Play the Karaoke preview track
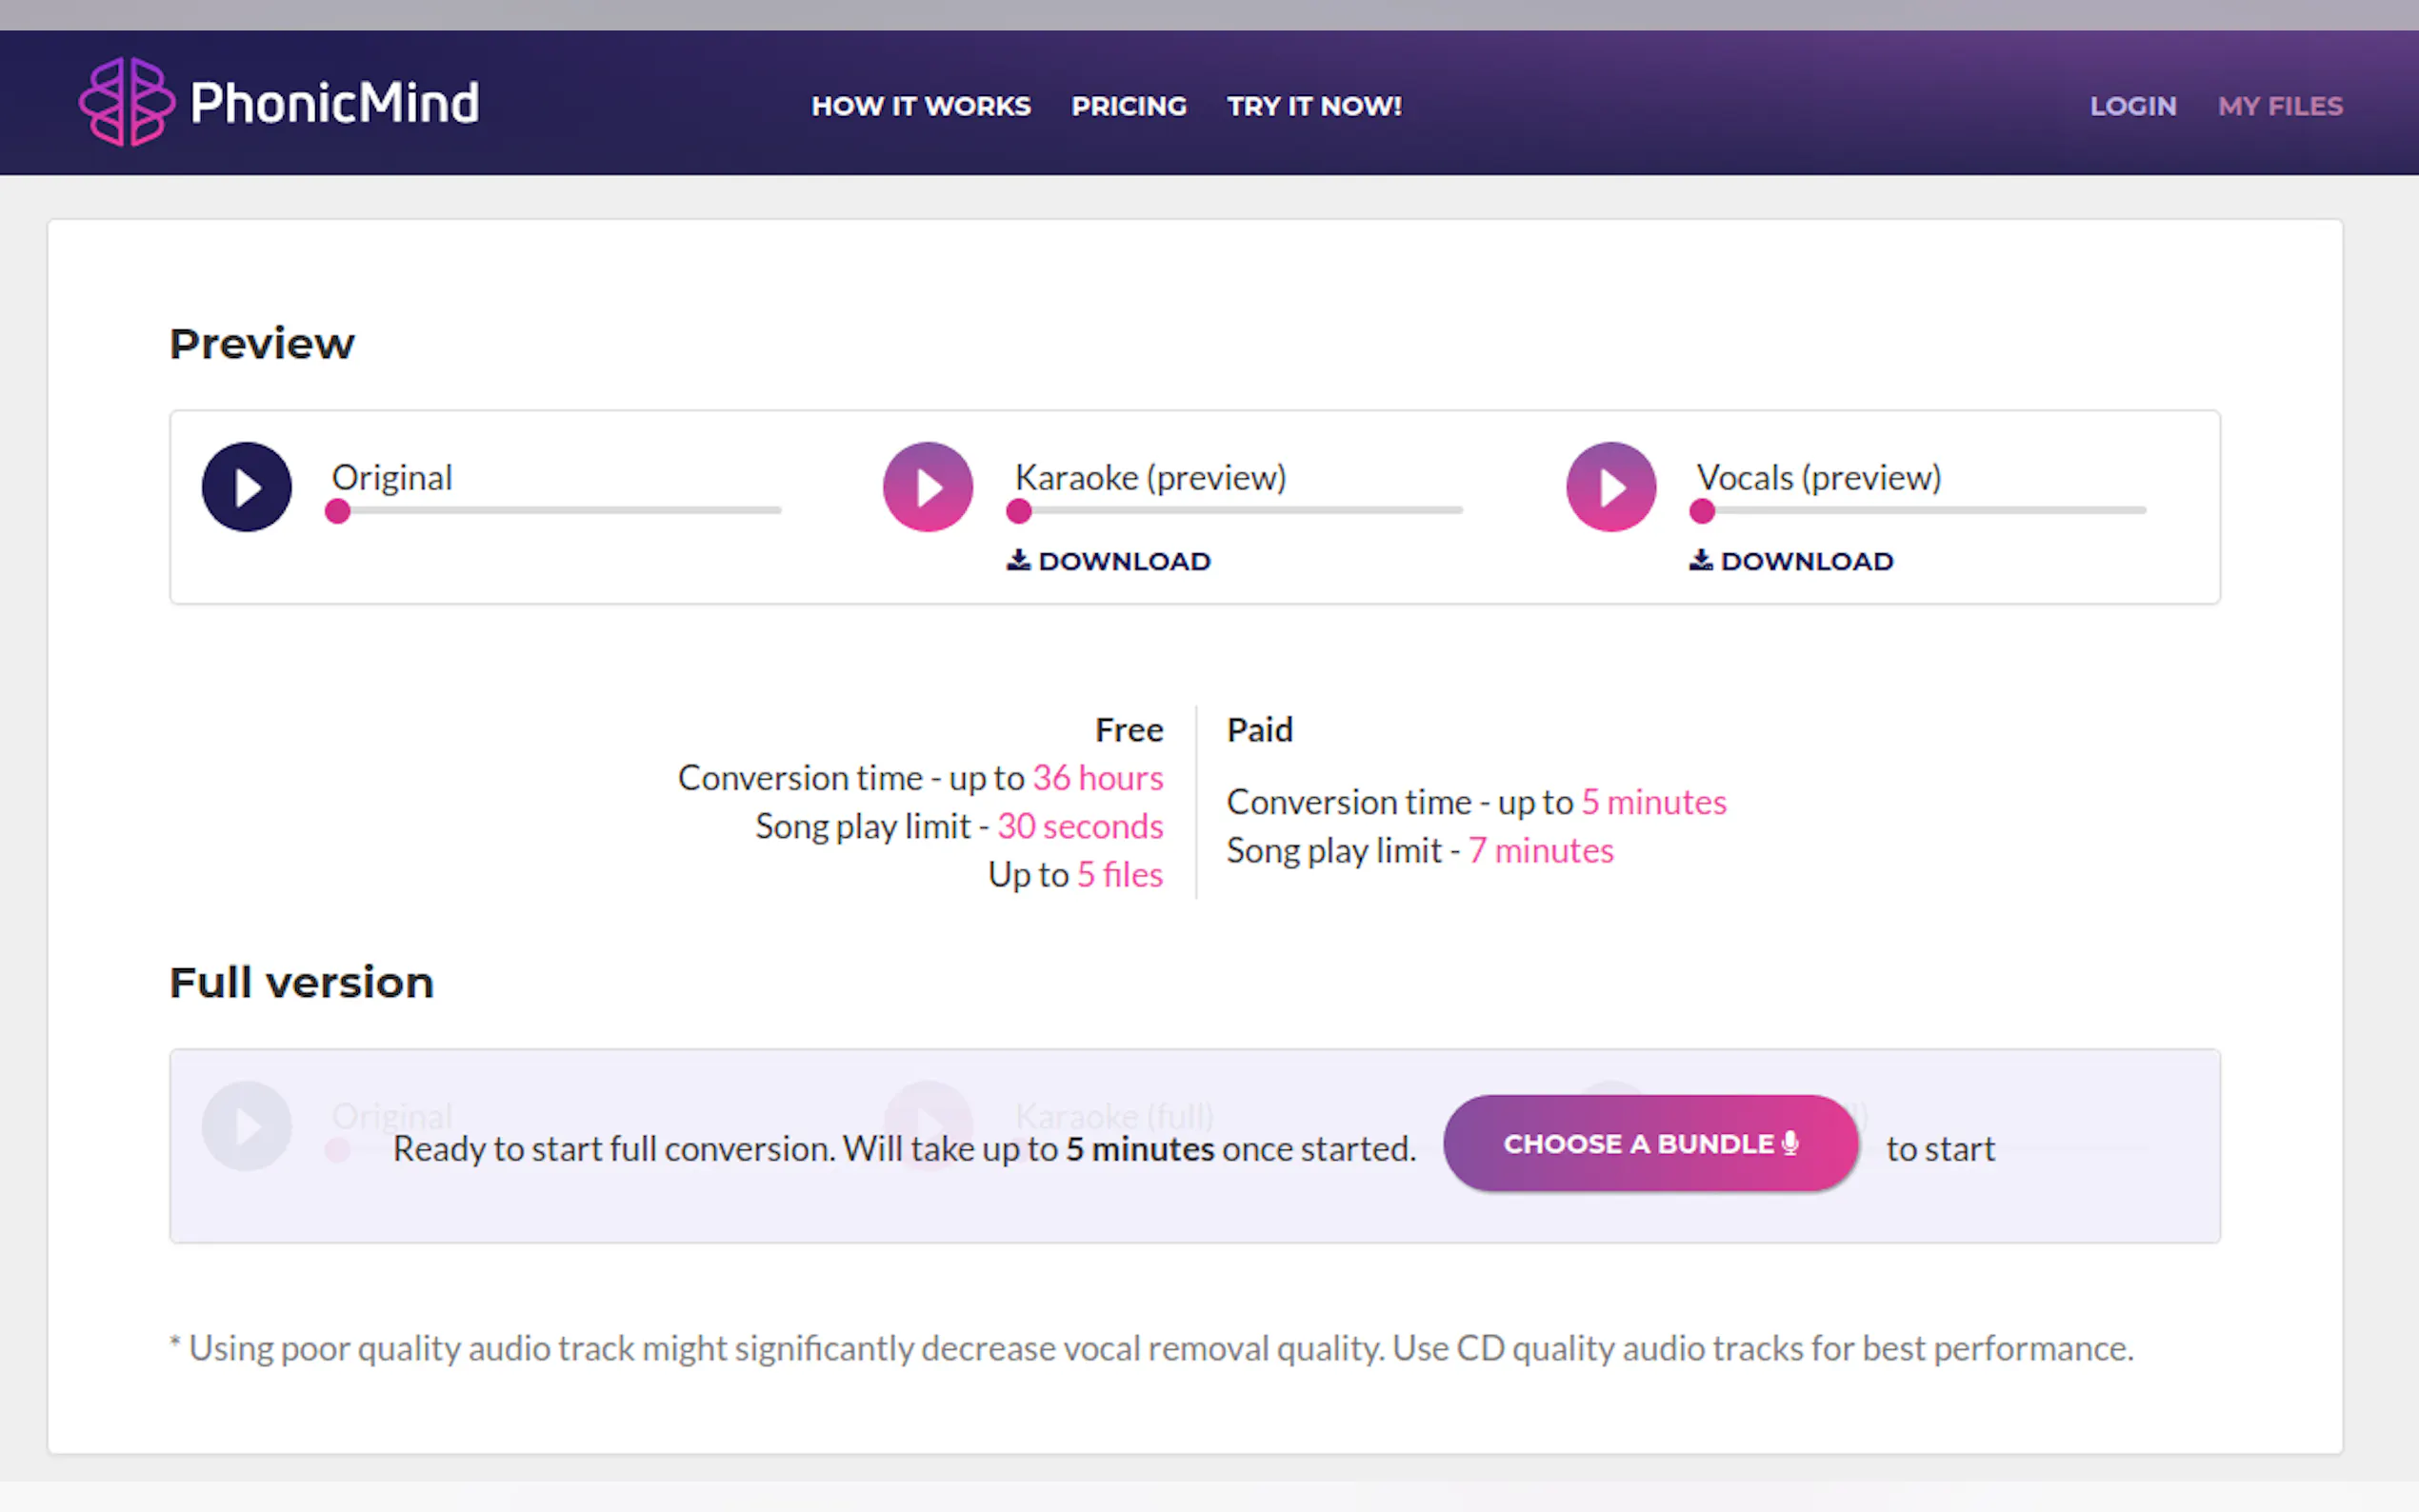Viewport: 2419px width, 1512px height. coord(927,487)
